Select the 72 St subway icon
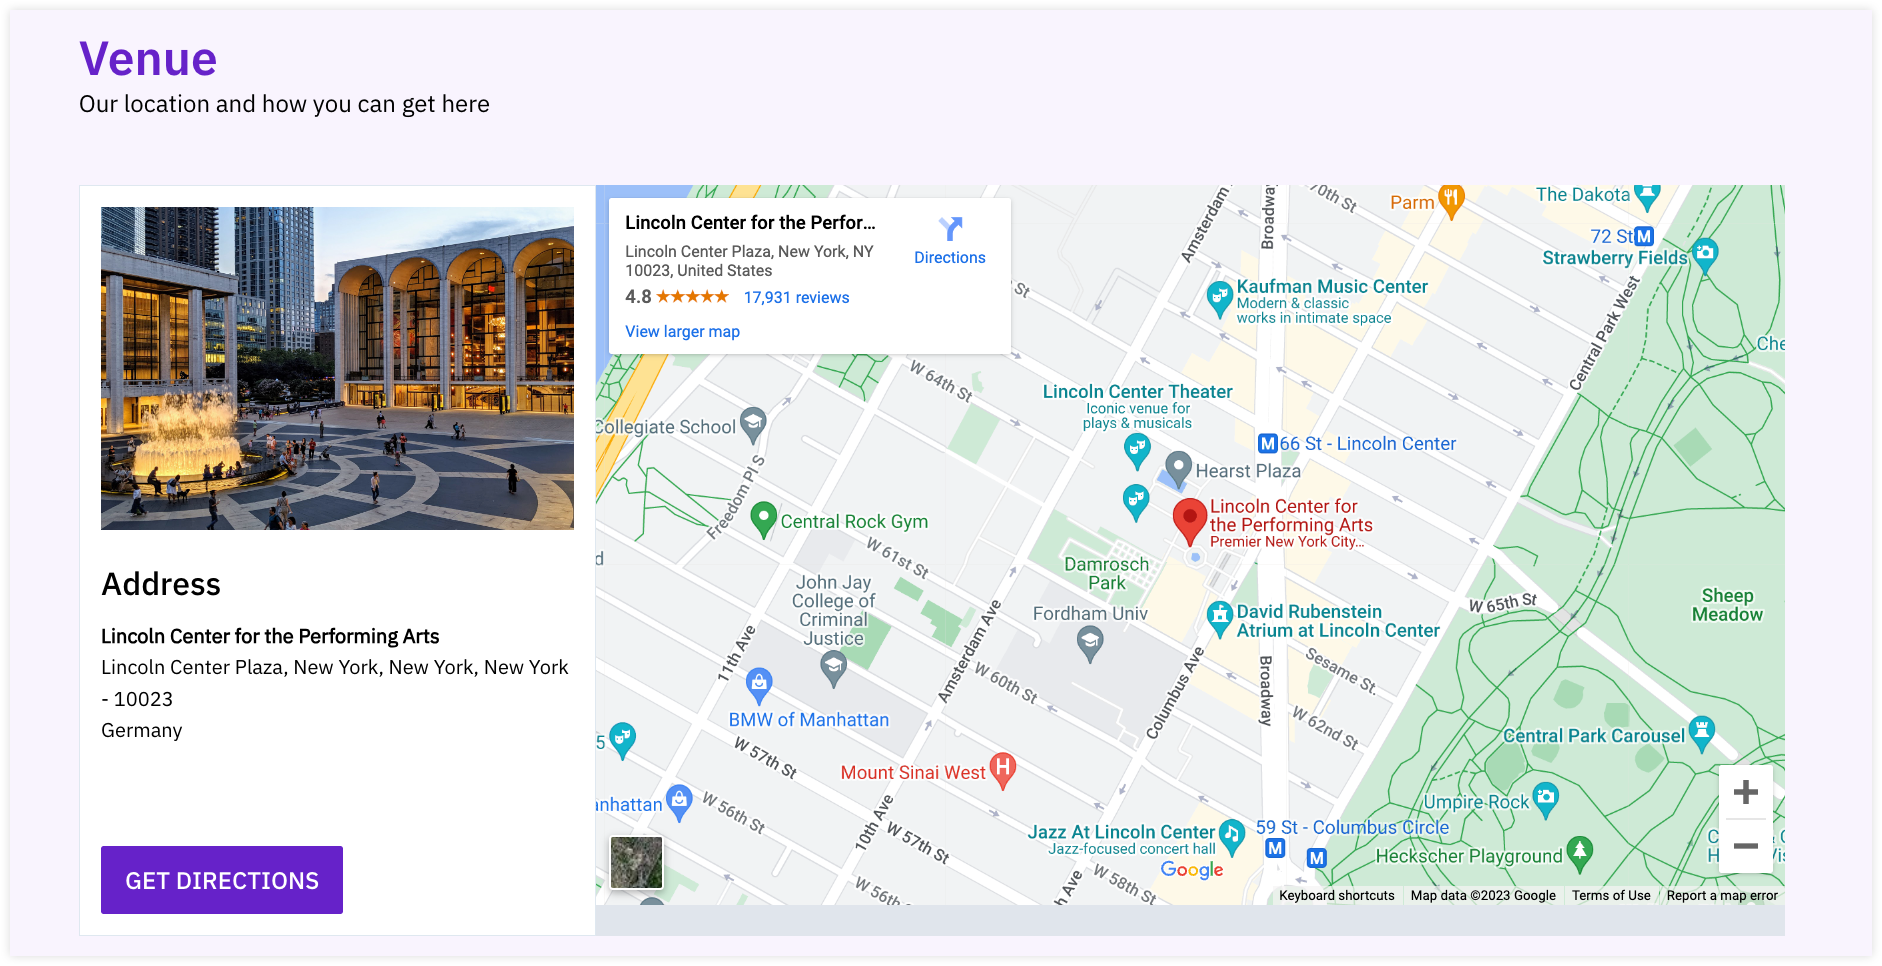Screen dimensions: 1882x966 [1644, 236]
